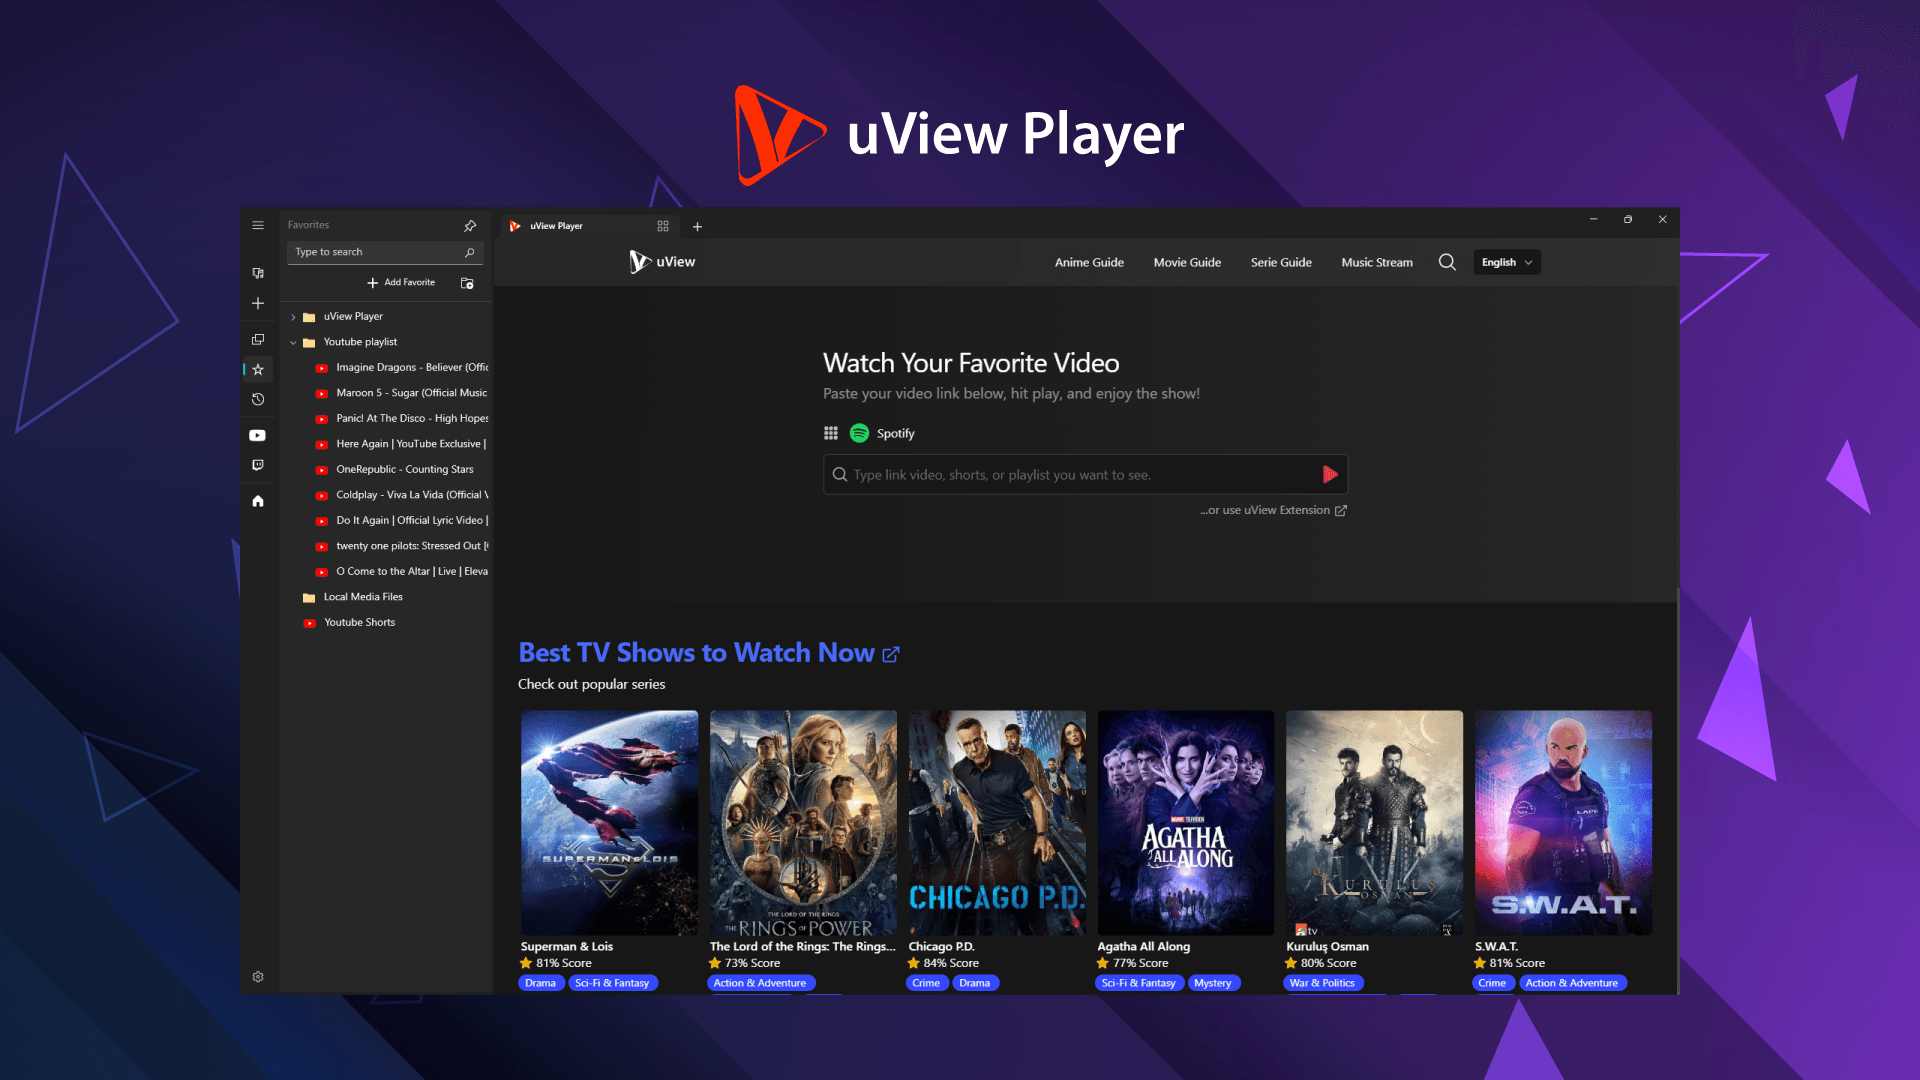Click the Home icon in the sidebar
The width and height of the screenshot is (1920, 1080).
tap(257, 501)
